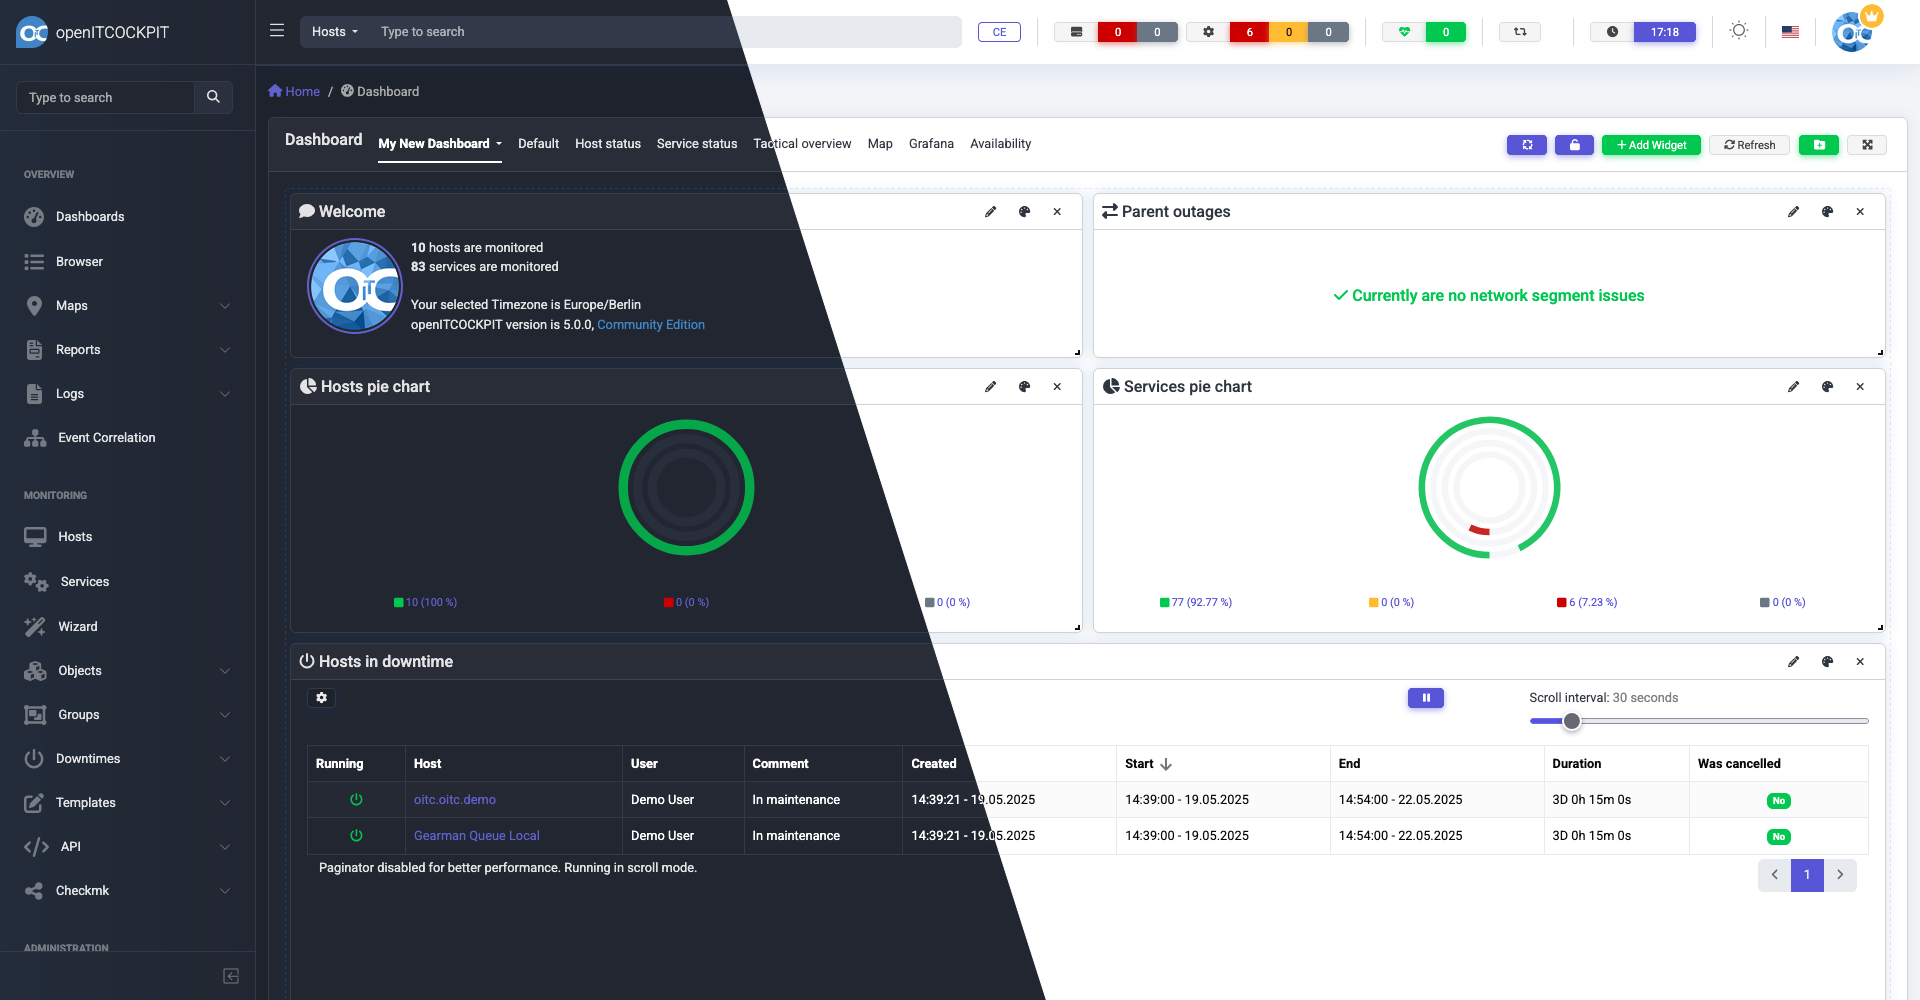
Task: Open the Community Edition link
Action: click(x=651, y=325)
